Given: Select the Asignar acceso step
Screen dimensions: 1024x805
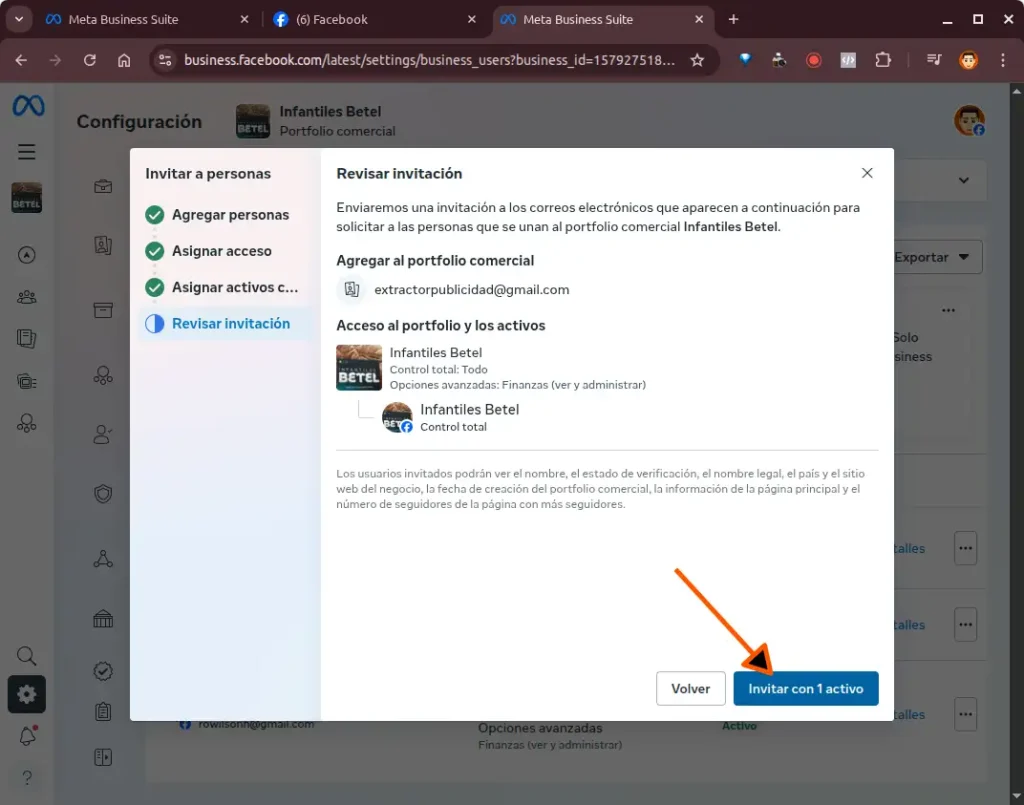Looking at the screenshot, I should [x=221, y=251].
